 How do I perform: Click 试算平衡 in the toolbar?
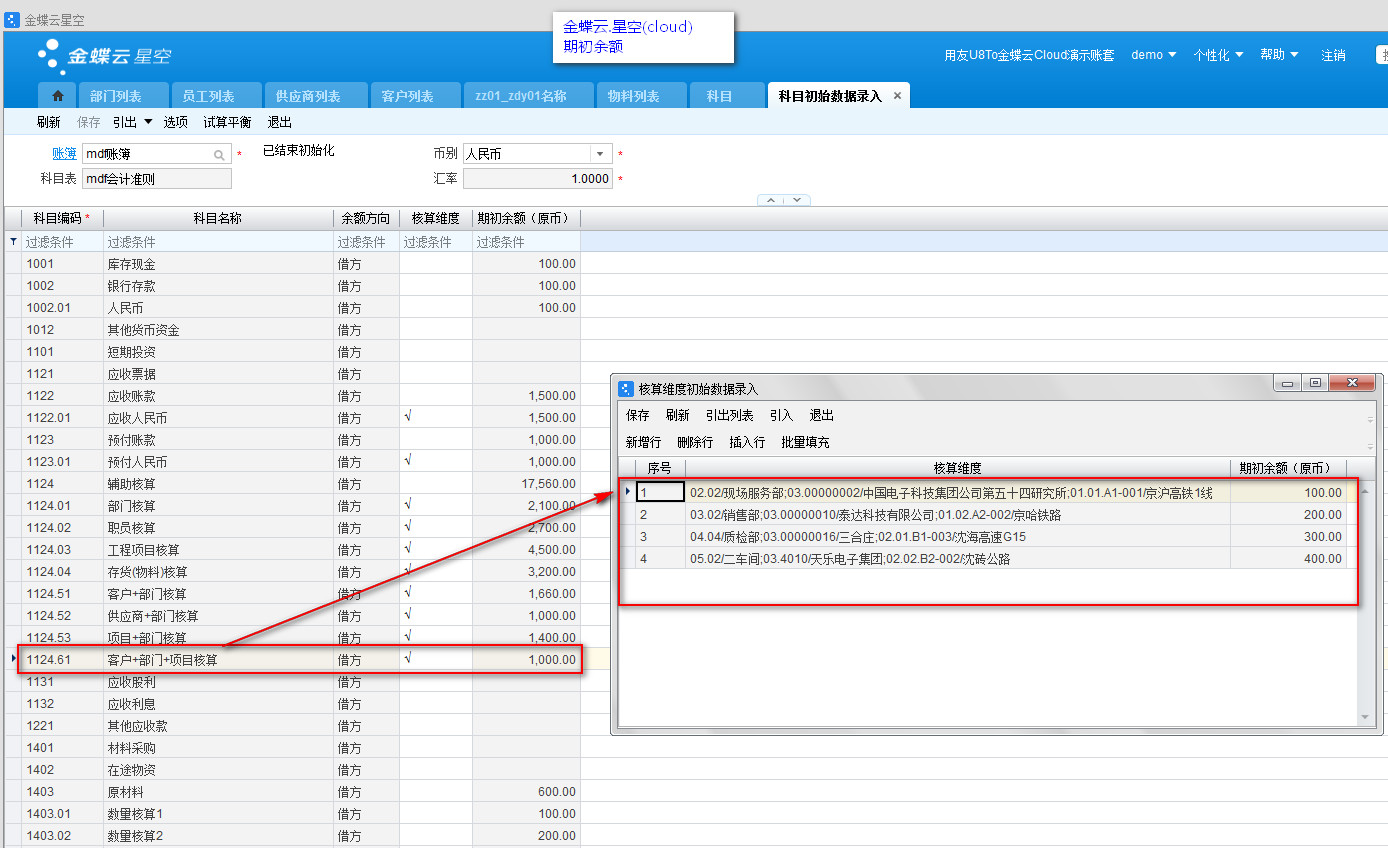(227, 122)
